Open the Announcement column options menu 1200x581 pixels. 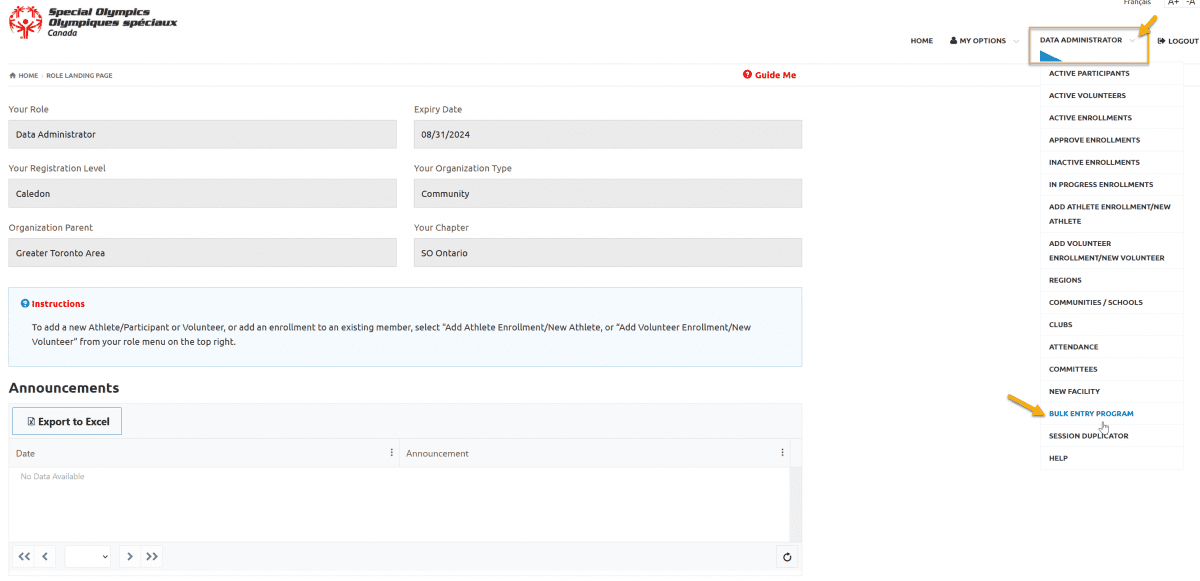(x=782, y=452)
